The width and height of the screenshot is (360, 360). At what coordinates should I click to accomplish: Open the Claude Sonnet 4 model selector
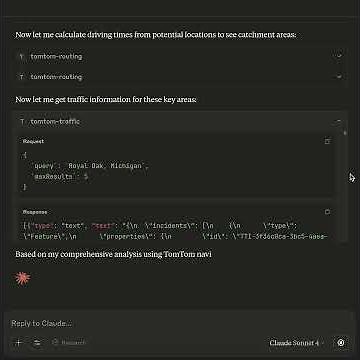point(295,343)
